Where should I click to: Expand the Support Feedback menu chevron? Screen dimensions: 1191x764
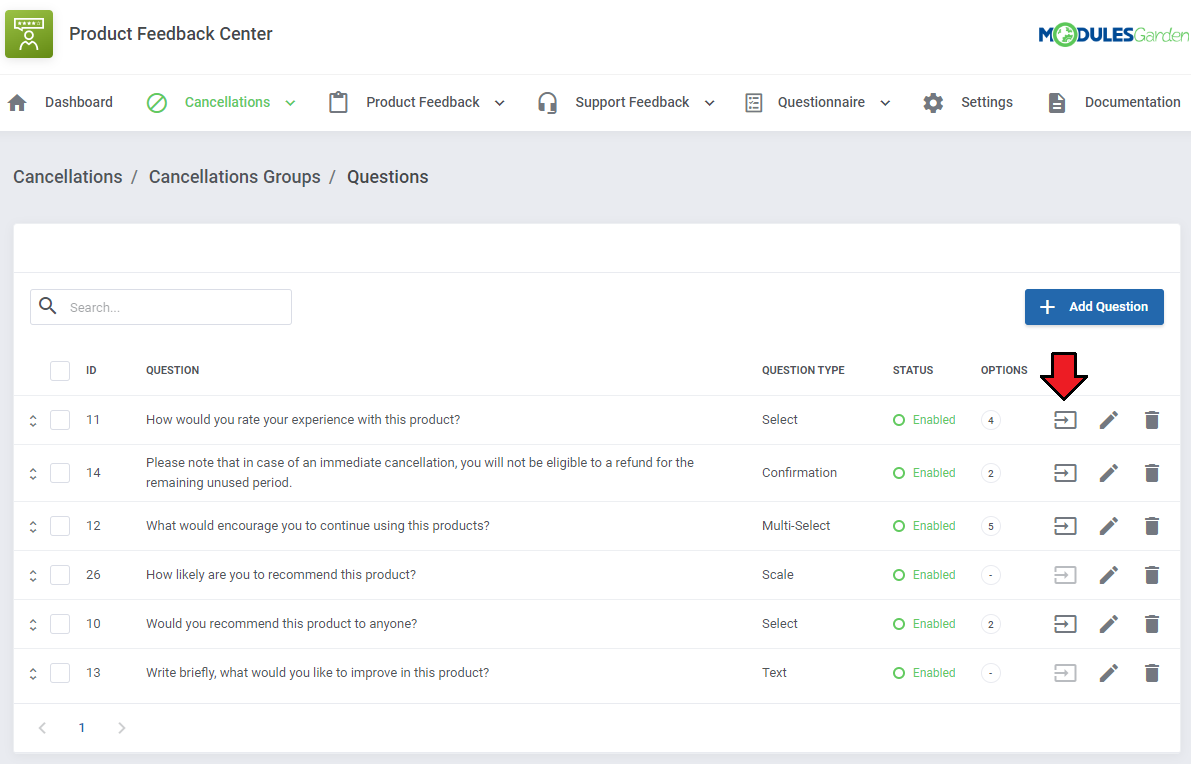click(x=709, y=103)
